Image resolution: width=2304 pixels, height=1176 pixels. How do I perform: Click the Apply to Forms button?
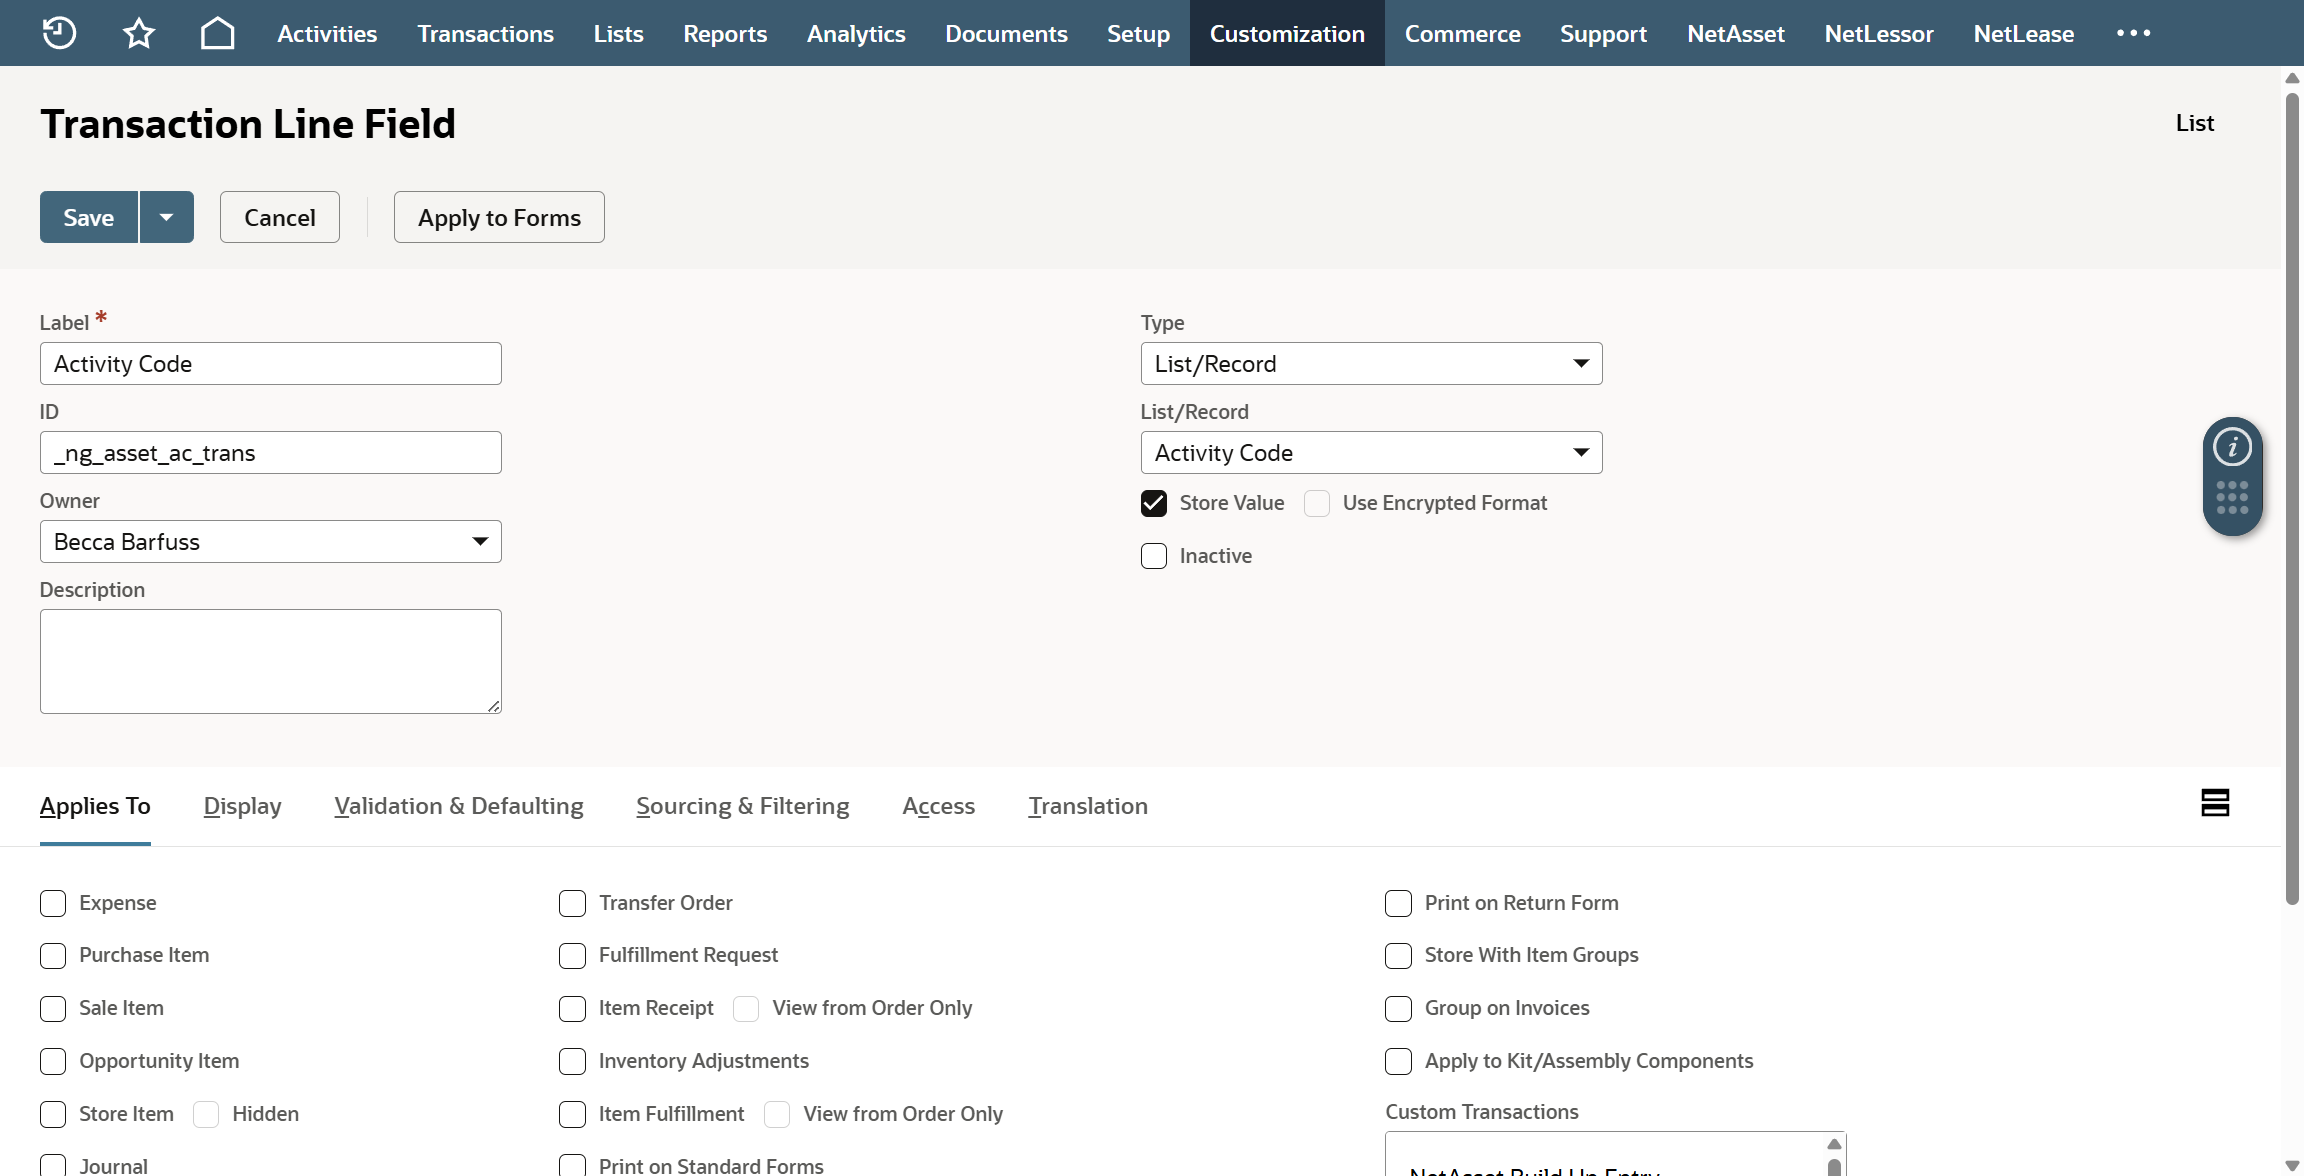pyautogui.click(x=499, y=217)
